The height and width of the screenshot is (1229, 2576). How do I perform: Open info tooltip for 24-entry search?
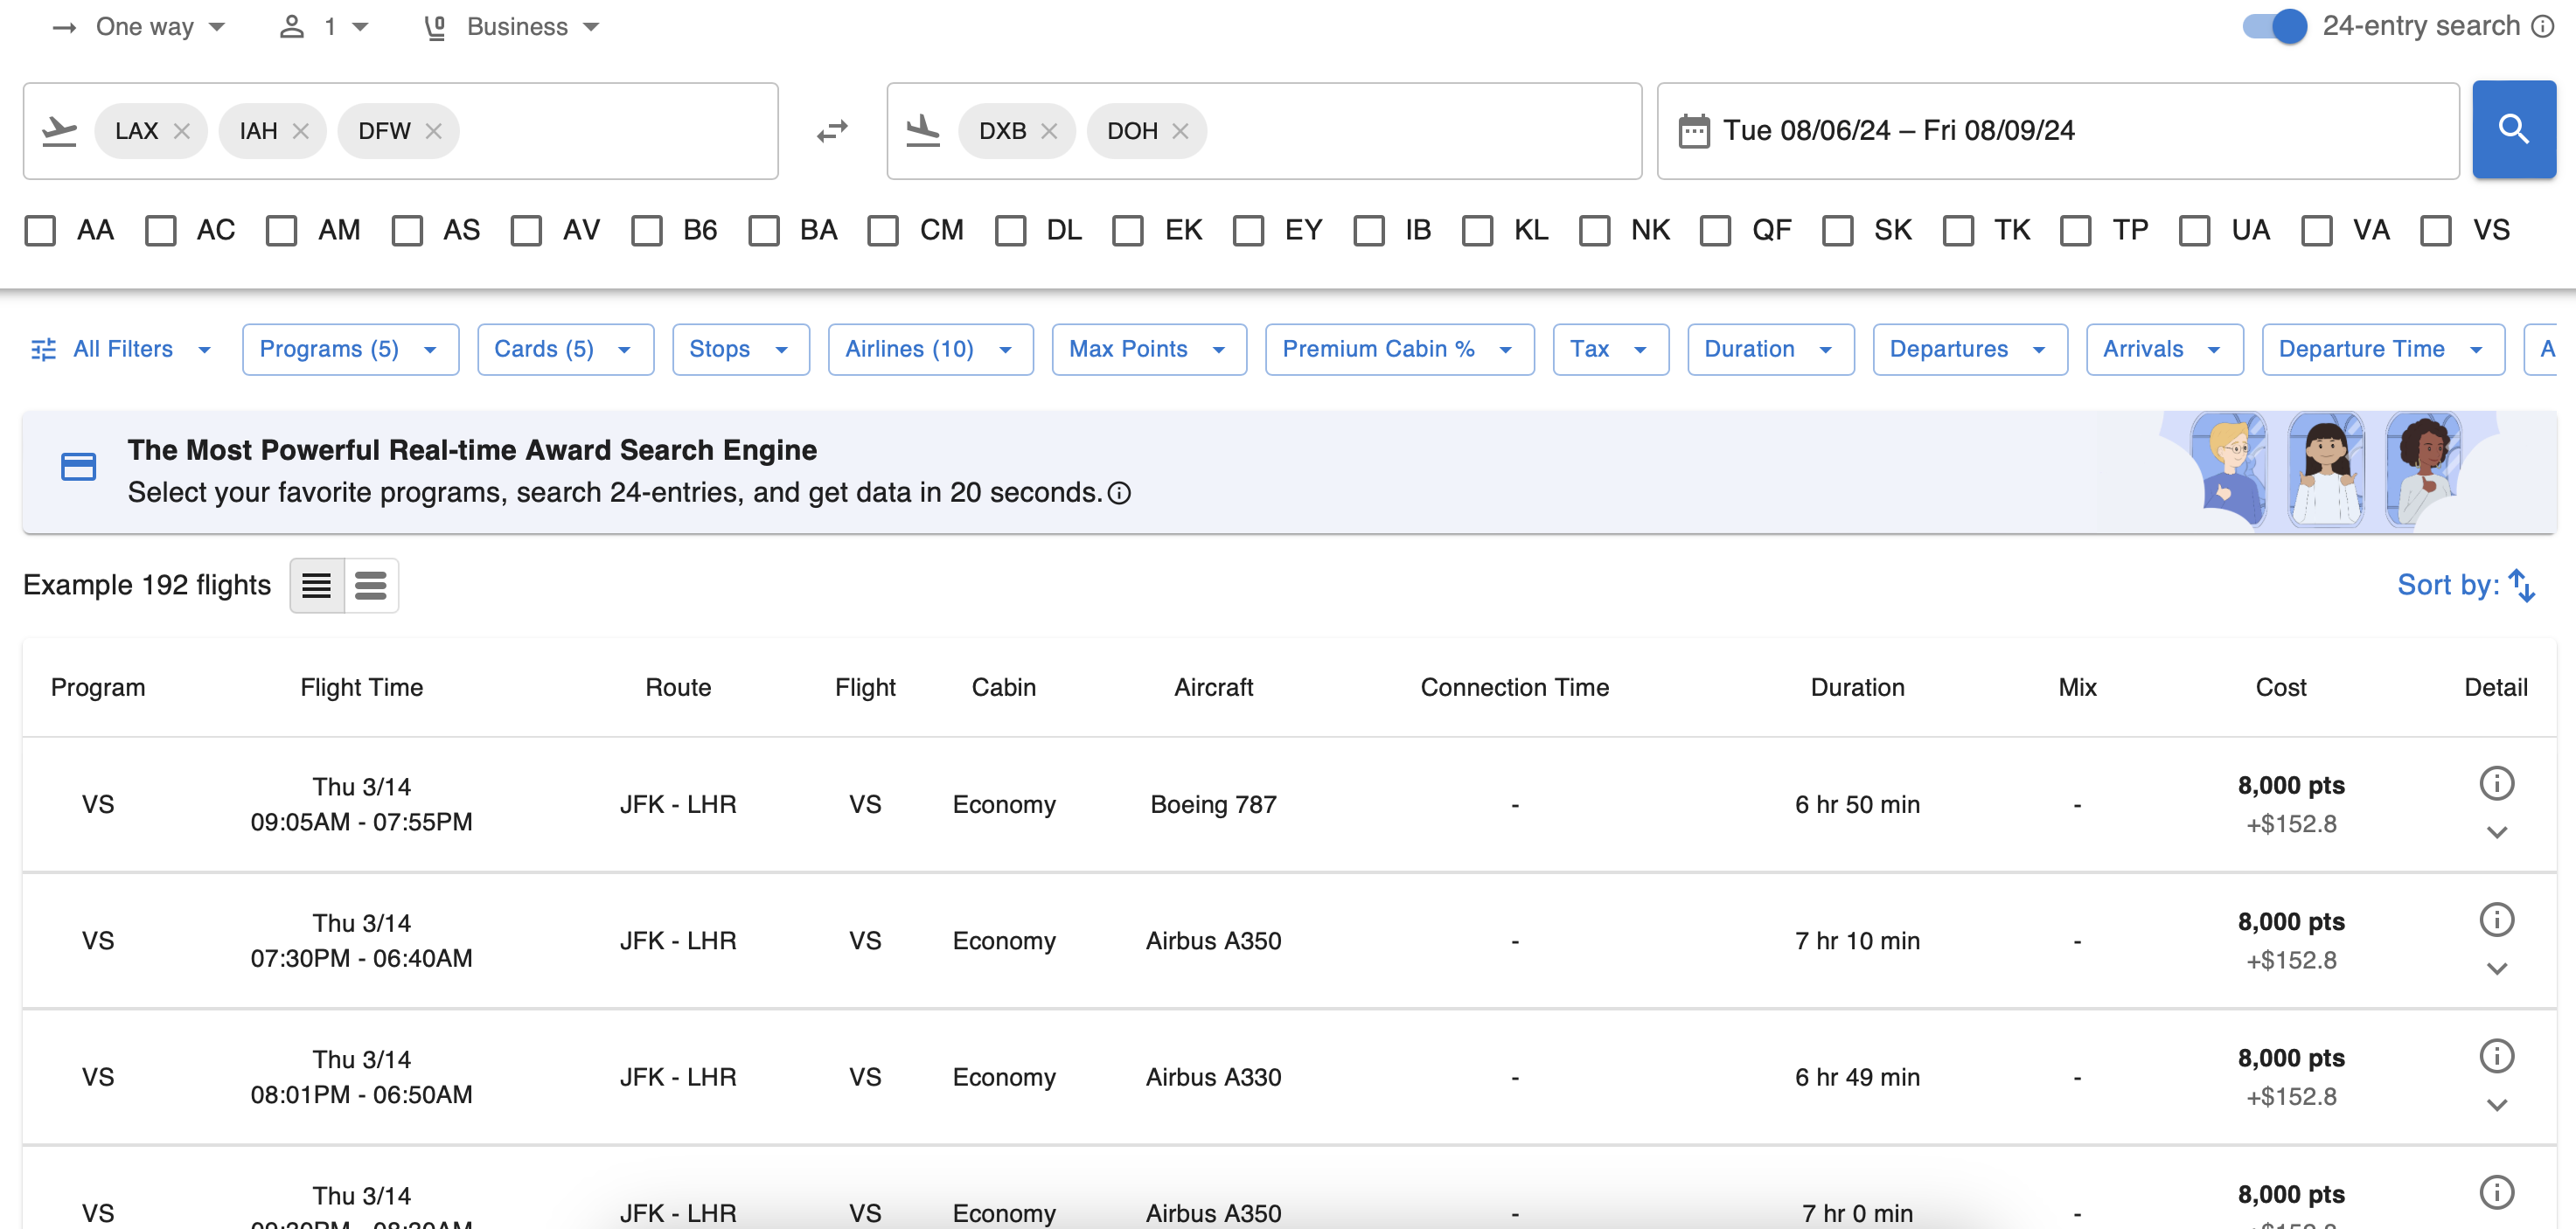tap(2542, 26)
